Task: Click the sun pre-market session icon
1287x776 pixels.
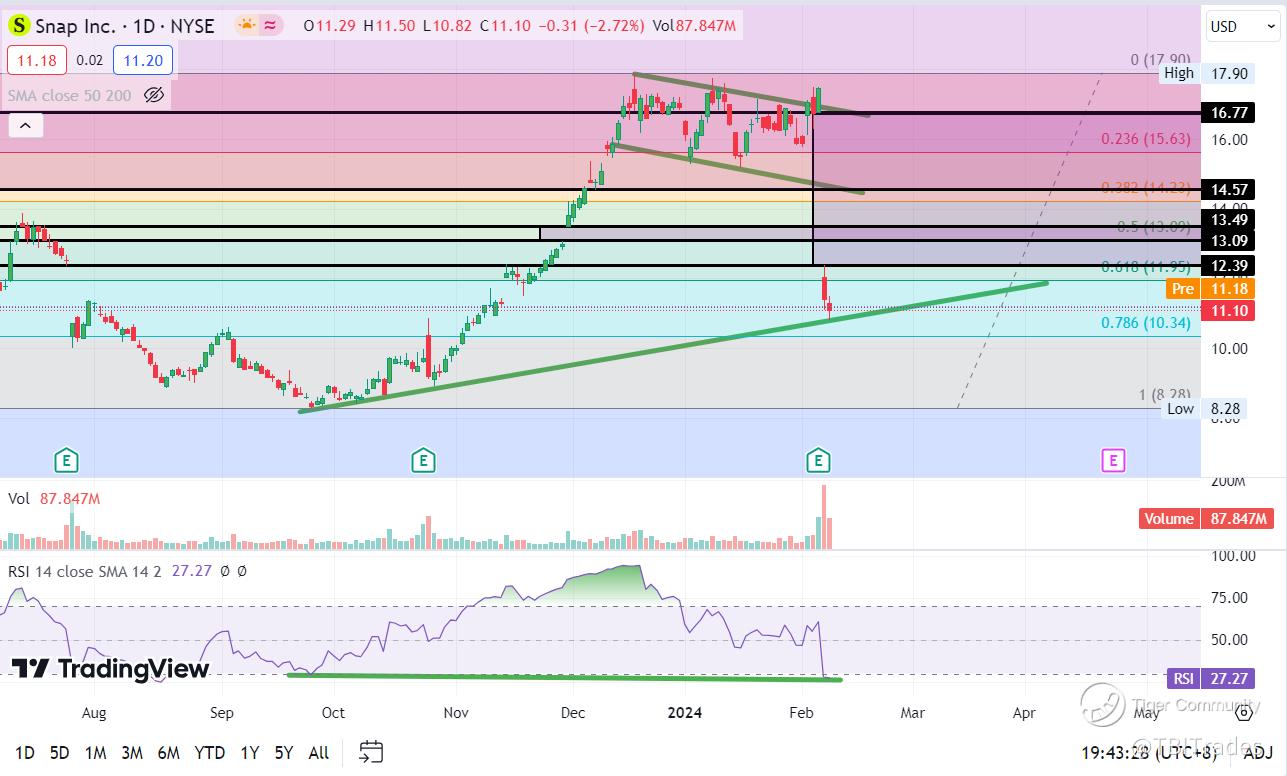Action: click(245, 26)
